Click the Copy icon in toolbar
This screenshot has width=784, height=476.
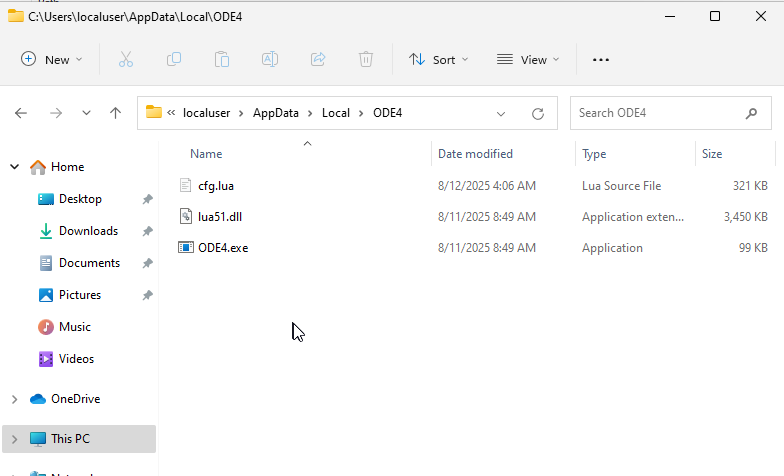pyautogui.click(x=174, y=60)
